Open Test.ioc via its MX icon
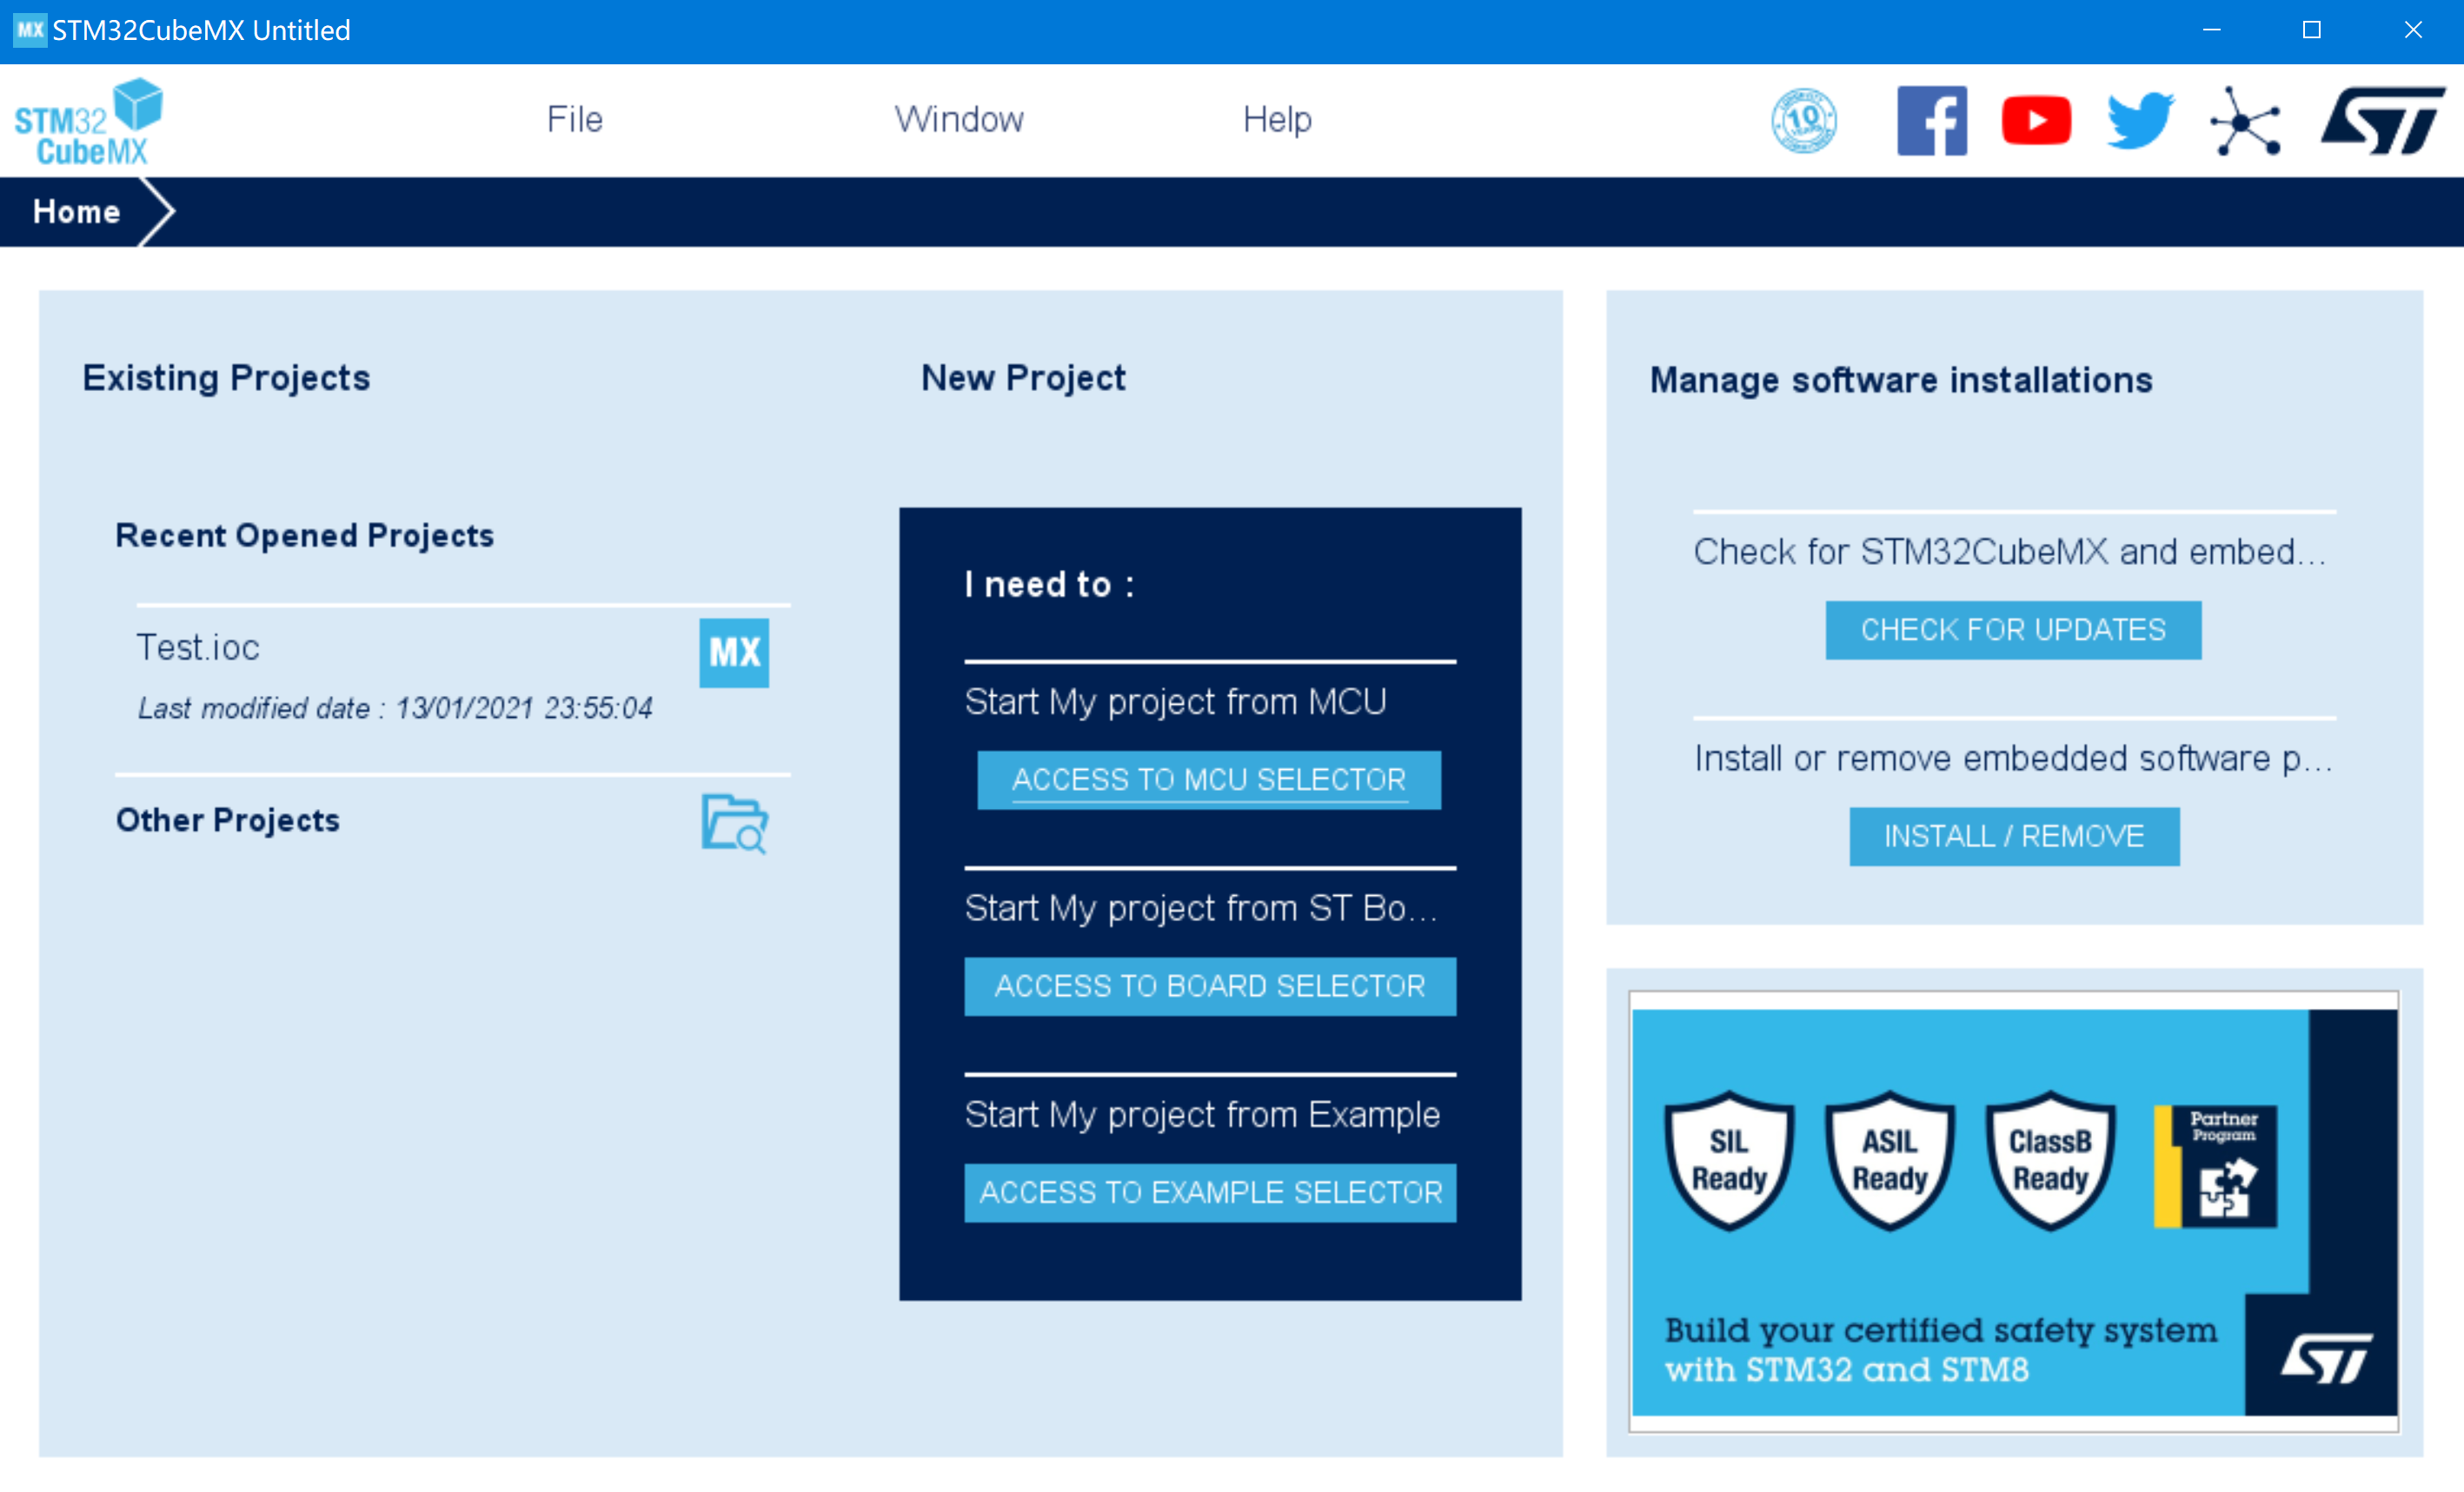The height and width of the screenshot is (1492, 2464). point(733,652)
